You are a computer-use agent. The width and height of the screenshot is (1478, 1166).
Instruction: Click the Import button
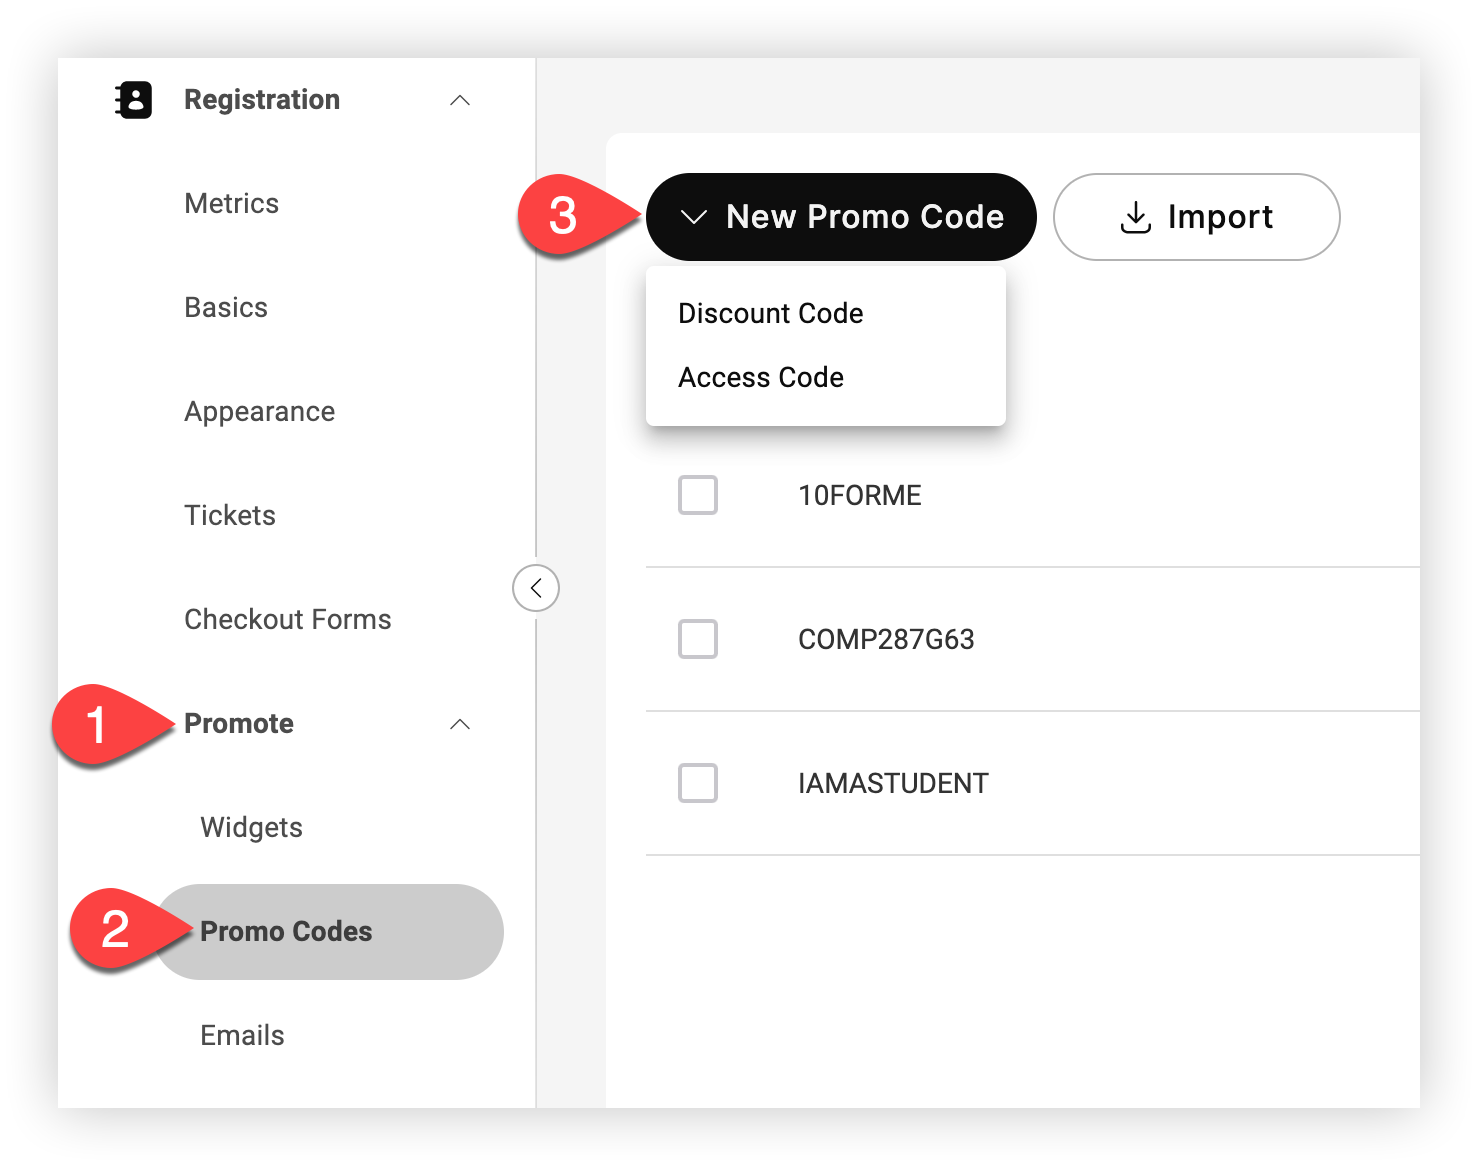pyautogui.click(x=1196, y=217)
